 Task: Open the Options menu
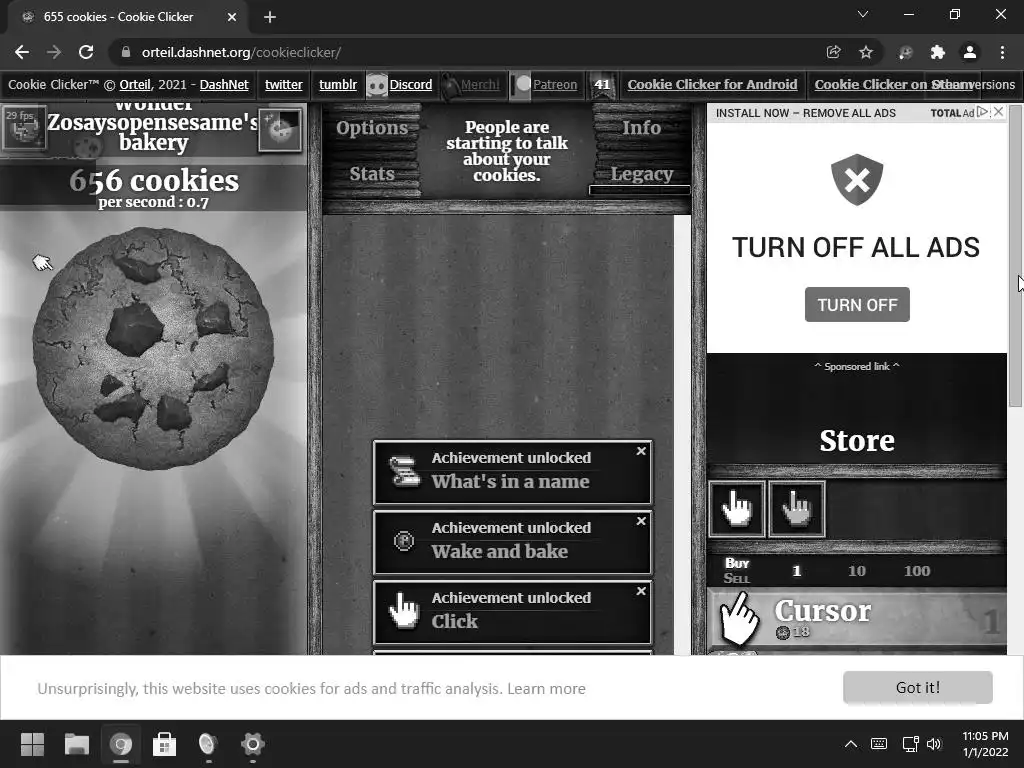point(372,127)
